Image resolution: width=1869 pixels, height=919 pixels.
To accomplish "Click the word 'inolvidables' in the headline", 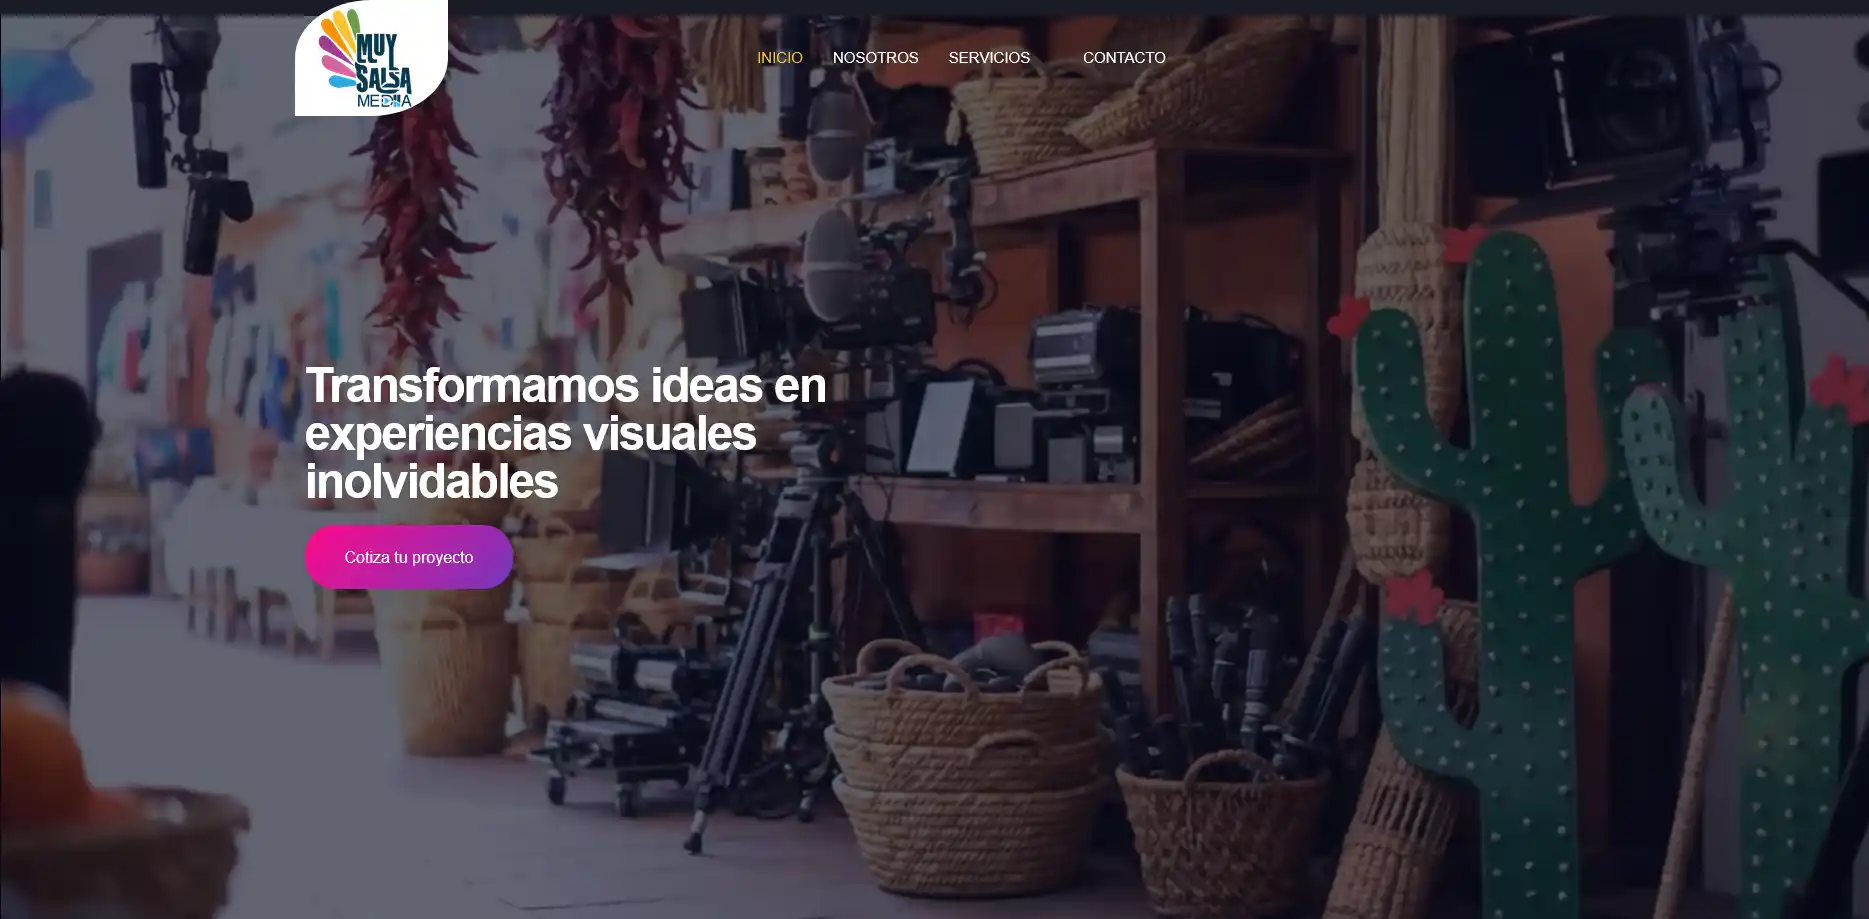I will point(431,482).
